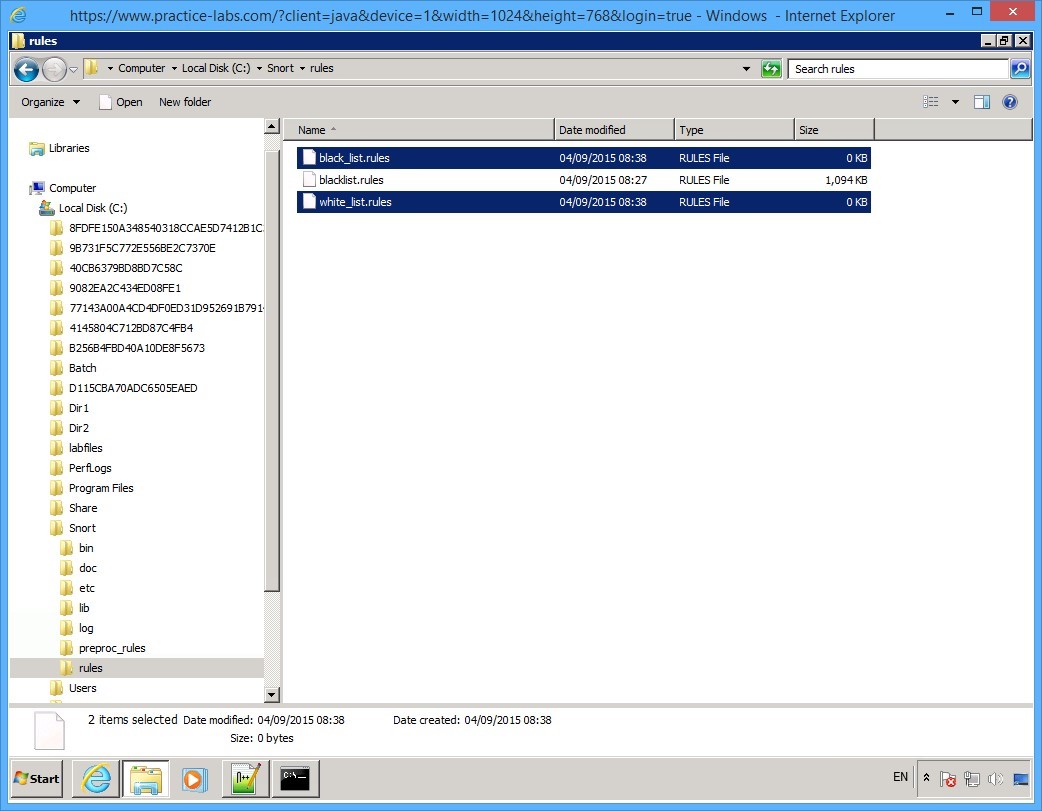Open the Start menu
Image resolution: width=1042 pixels, height=811 pixels.
pyautogui.click(x=35, y=779)
